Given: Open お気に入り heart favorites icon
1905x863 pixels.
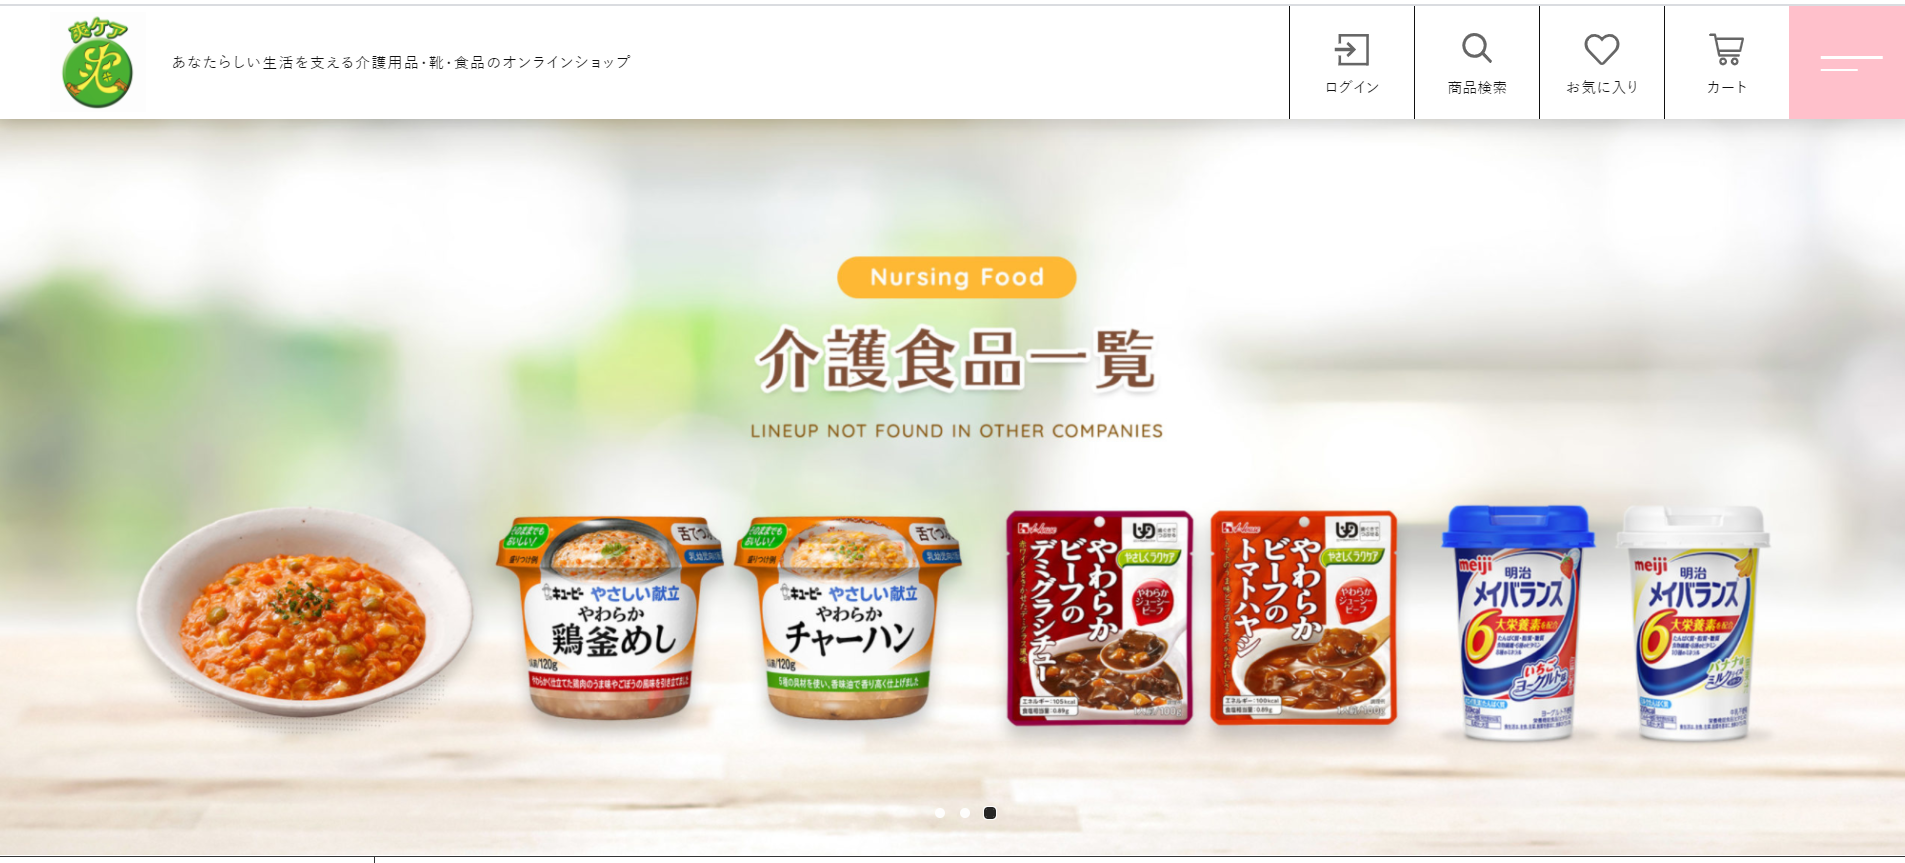Looking at the screenshot, I should tap(1602, 63).
